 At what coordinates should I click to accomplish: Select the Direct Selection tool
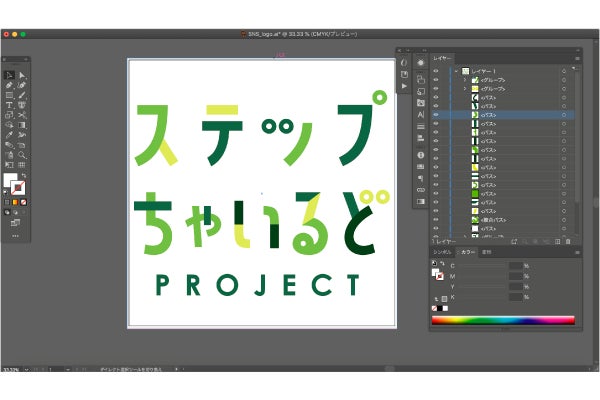tap(23, 75)
